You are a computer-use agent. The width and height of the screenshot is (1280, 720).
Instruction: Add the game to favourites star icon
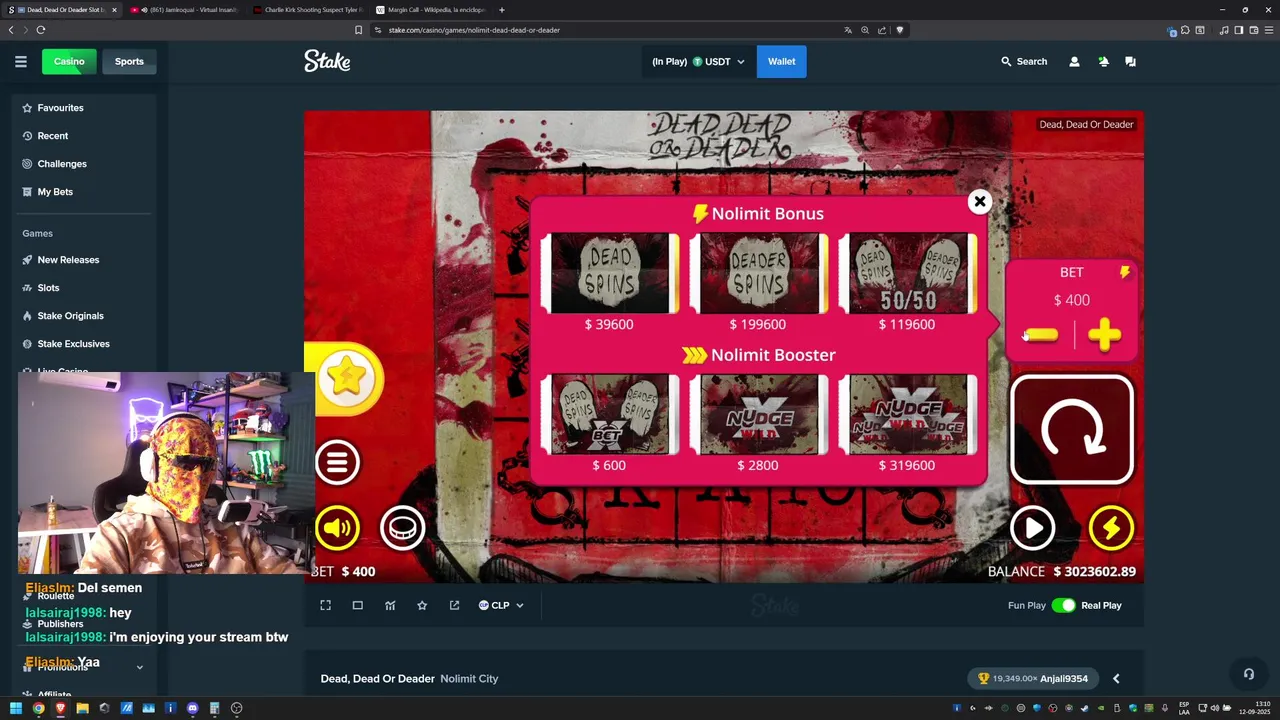[422, 605]
